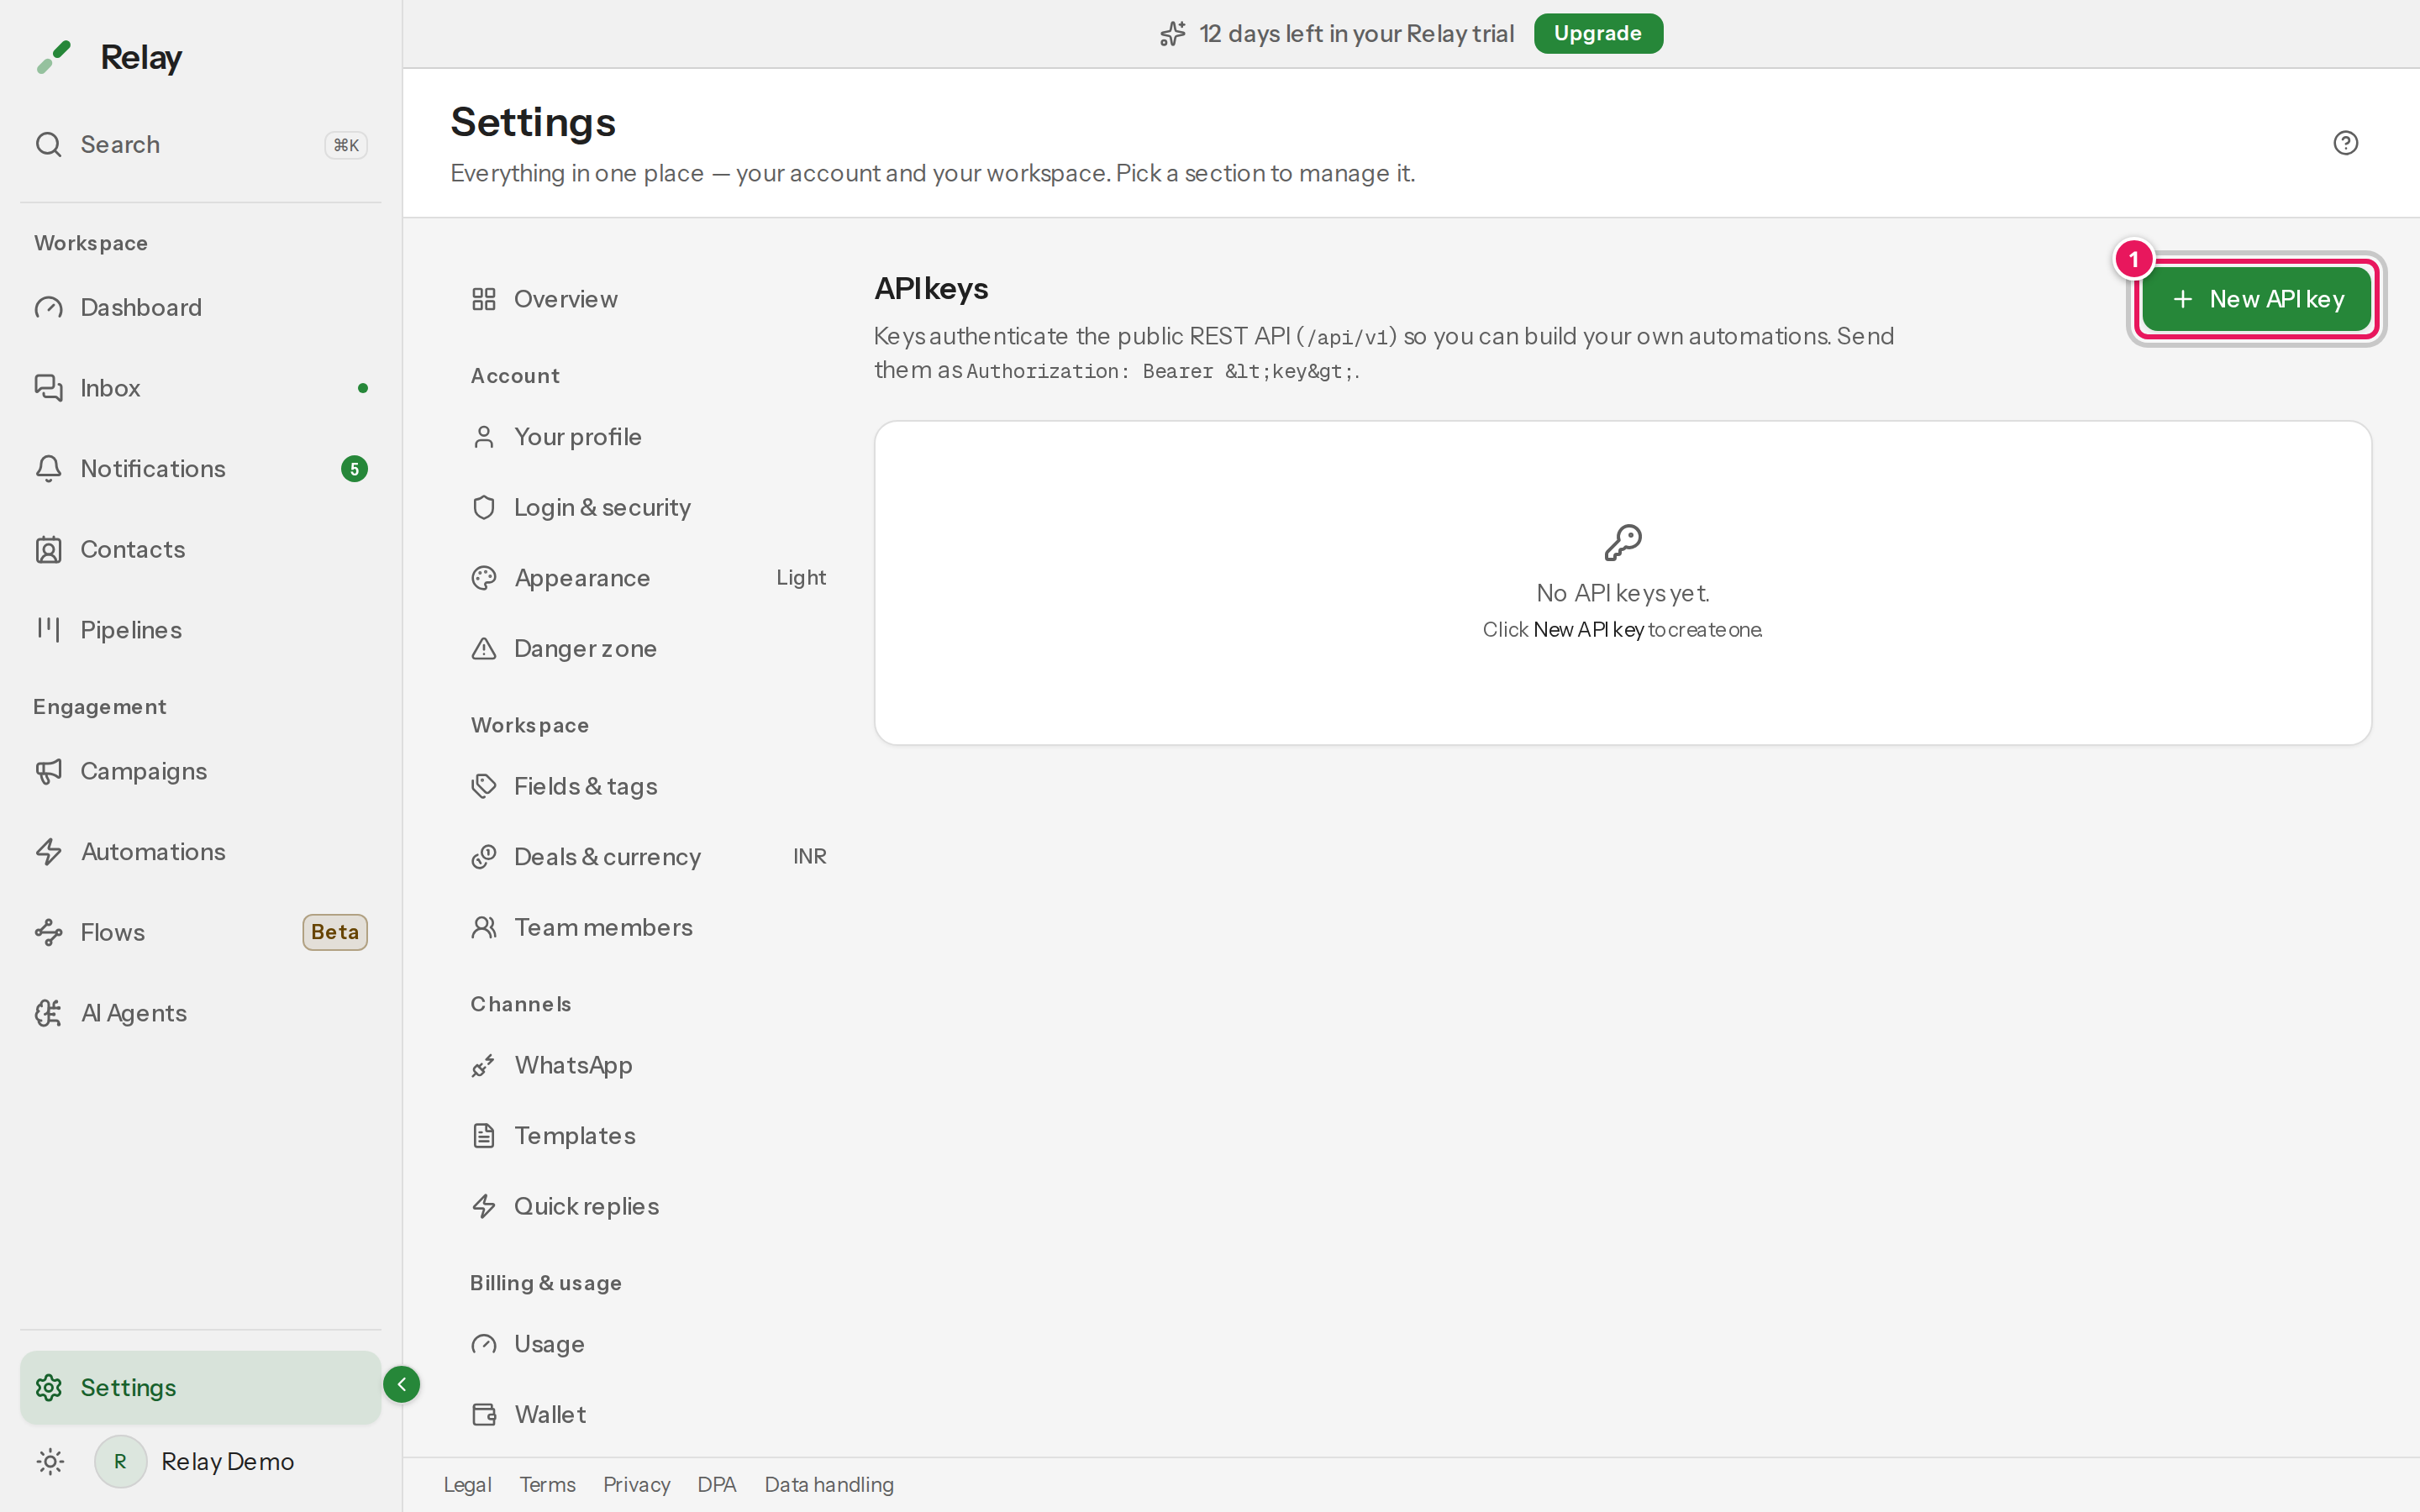The width and height of the screenshot is (2420, 1512).
Task: Click the Campaigns megaphone icon
Action: [48, 771]
